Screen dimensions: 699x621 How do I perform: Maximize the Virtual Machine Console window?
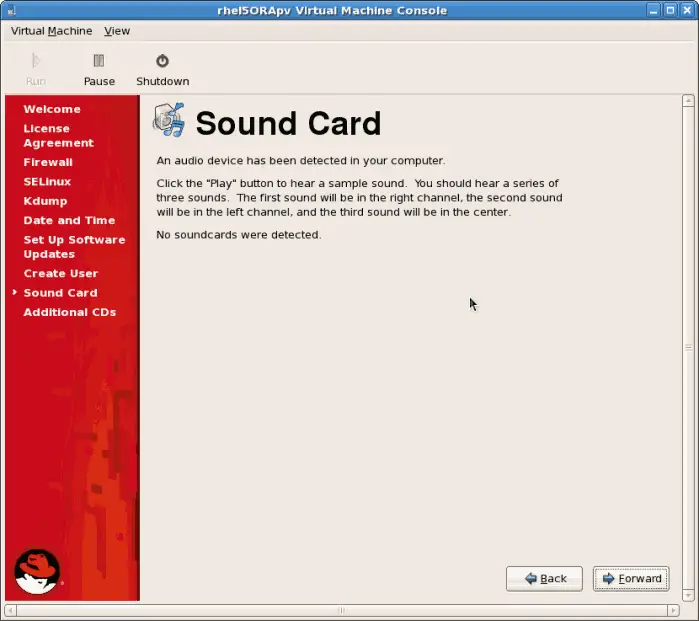click(667, 10)
